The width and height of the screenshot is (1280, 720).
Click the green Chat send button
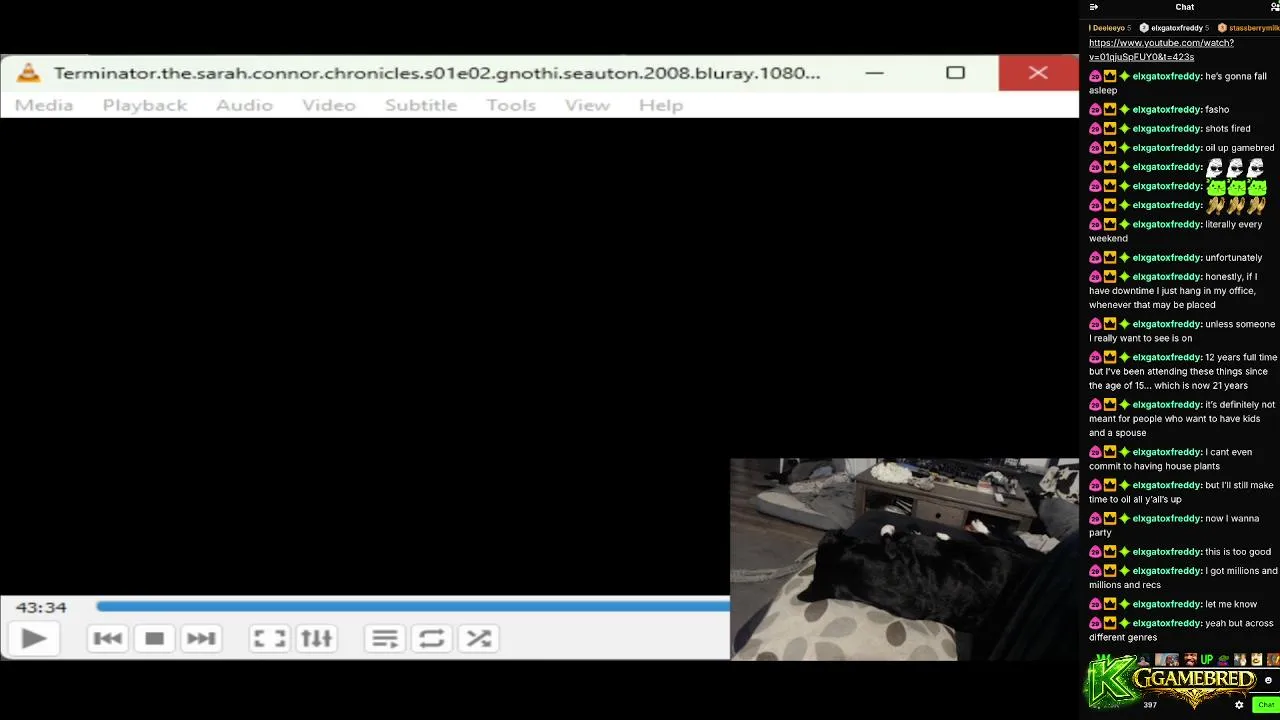tap(1266, 705)
